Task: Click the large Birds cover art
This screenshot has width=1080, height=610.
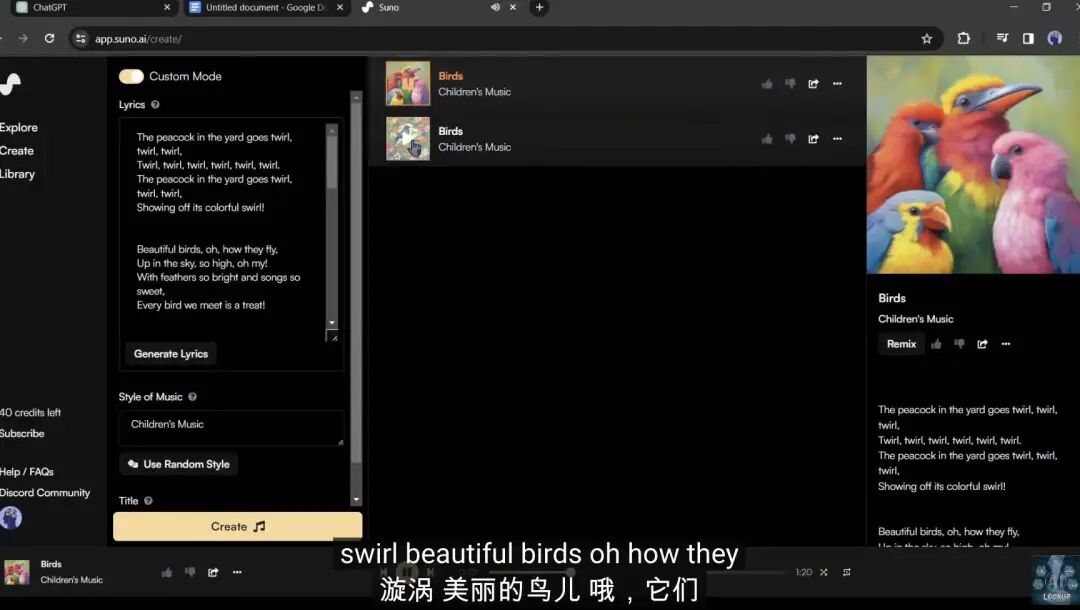Action: coord(973,165)
